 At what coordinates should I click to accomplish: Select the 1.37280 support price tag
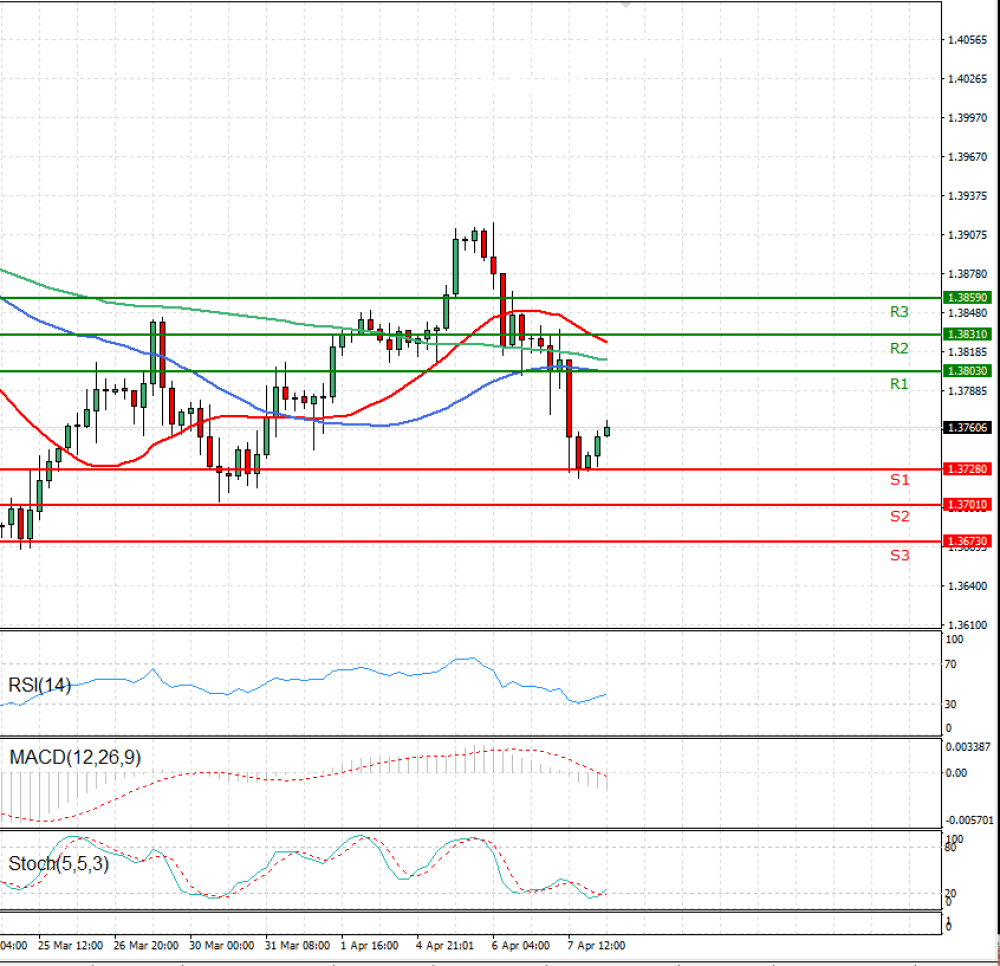[967, 469]
